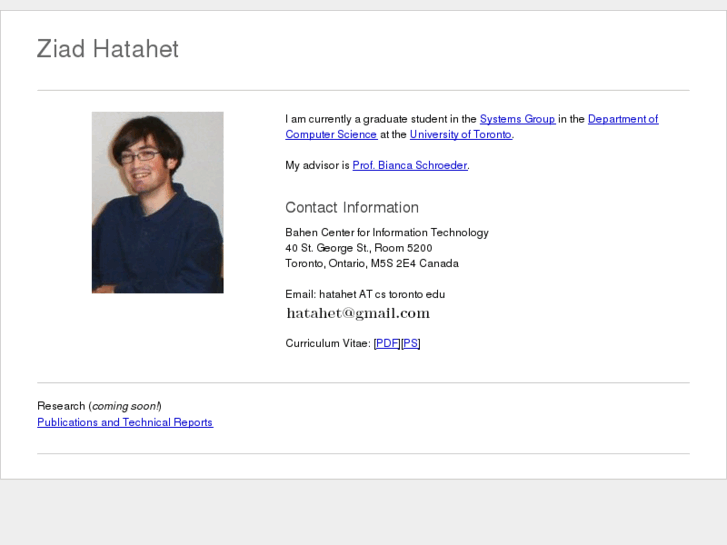Open the Systems Group link
The image size is (727, 545).
click(x=517, y=119)
